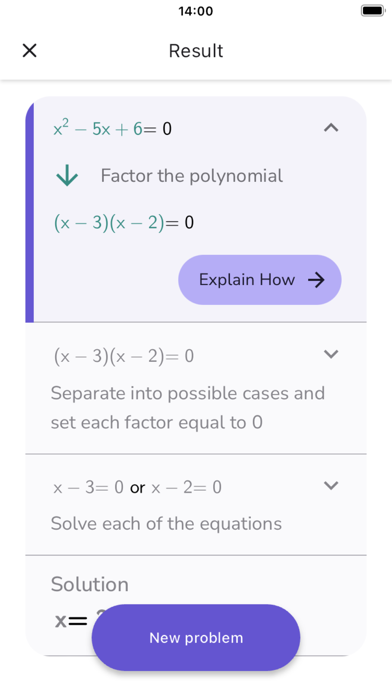The height and width of the screenshot is (696, 392).
Task: Tap the Solution heading
Action: pyautogui.click(x=90, y=584)
